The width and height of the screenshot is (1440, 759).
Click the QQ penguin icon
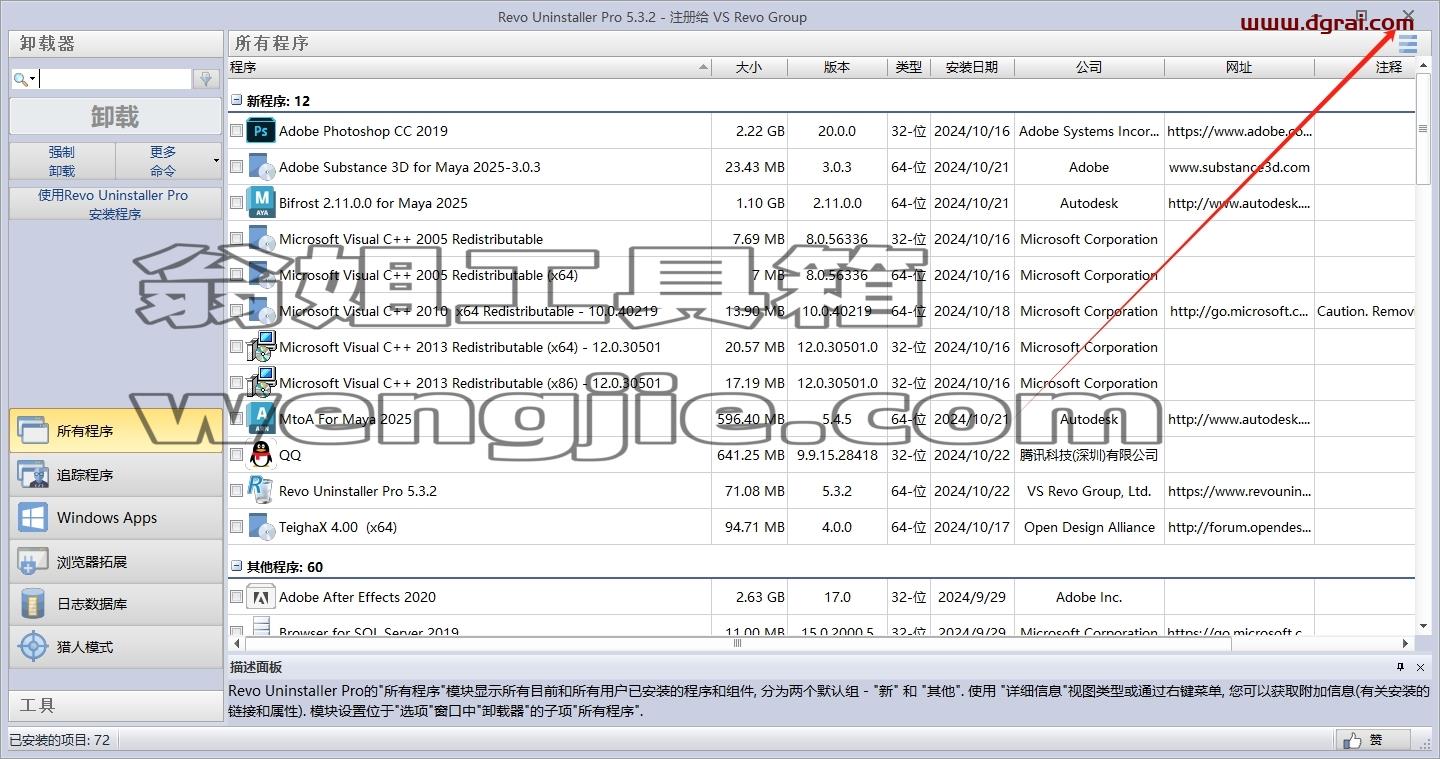pyautogui.click(x=261, y=455)
